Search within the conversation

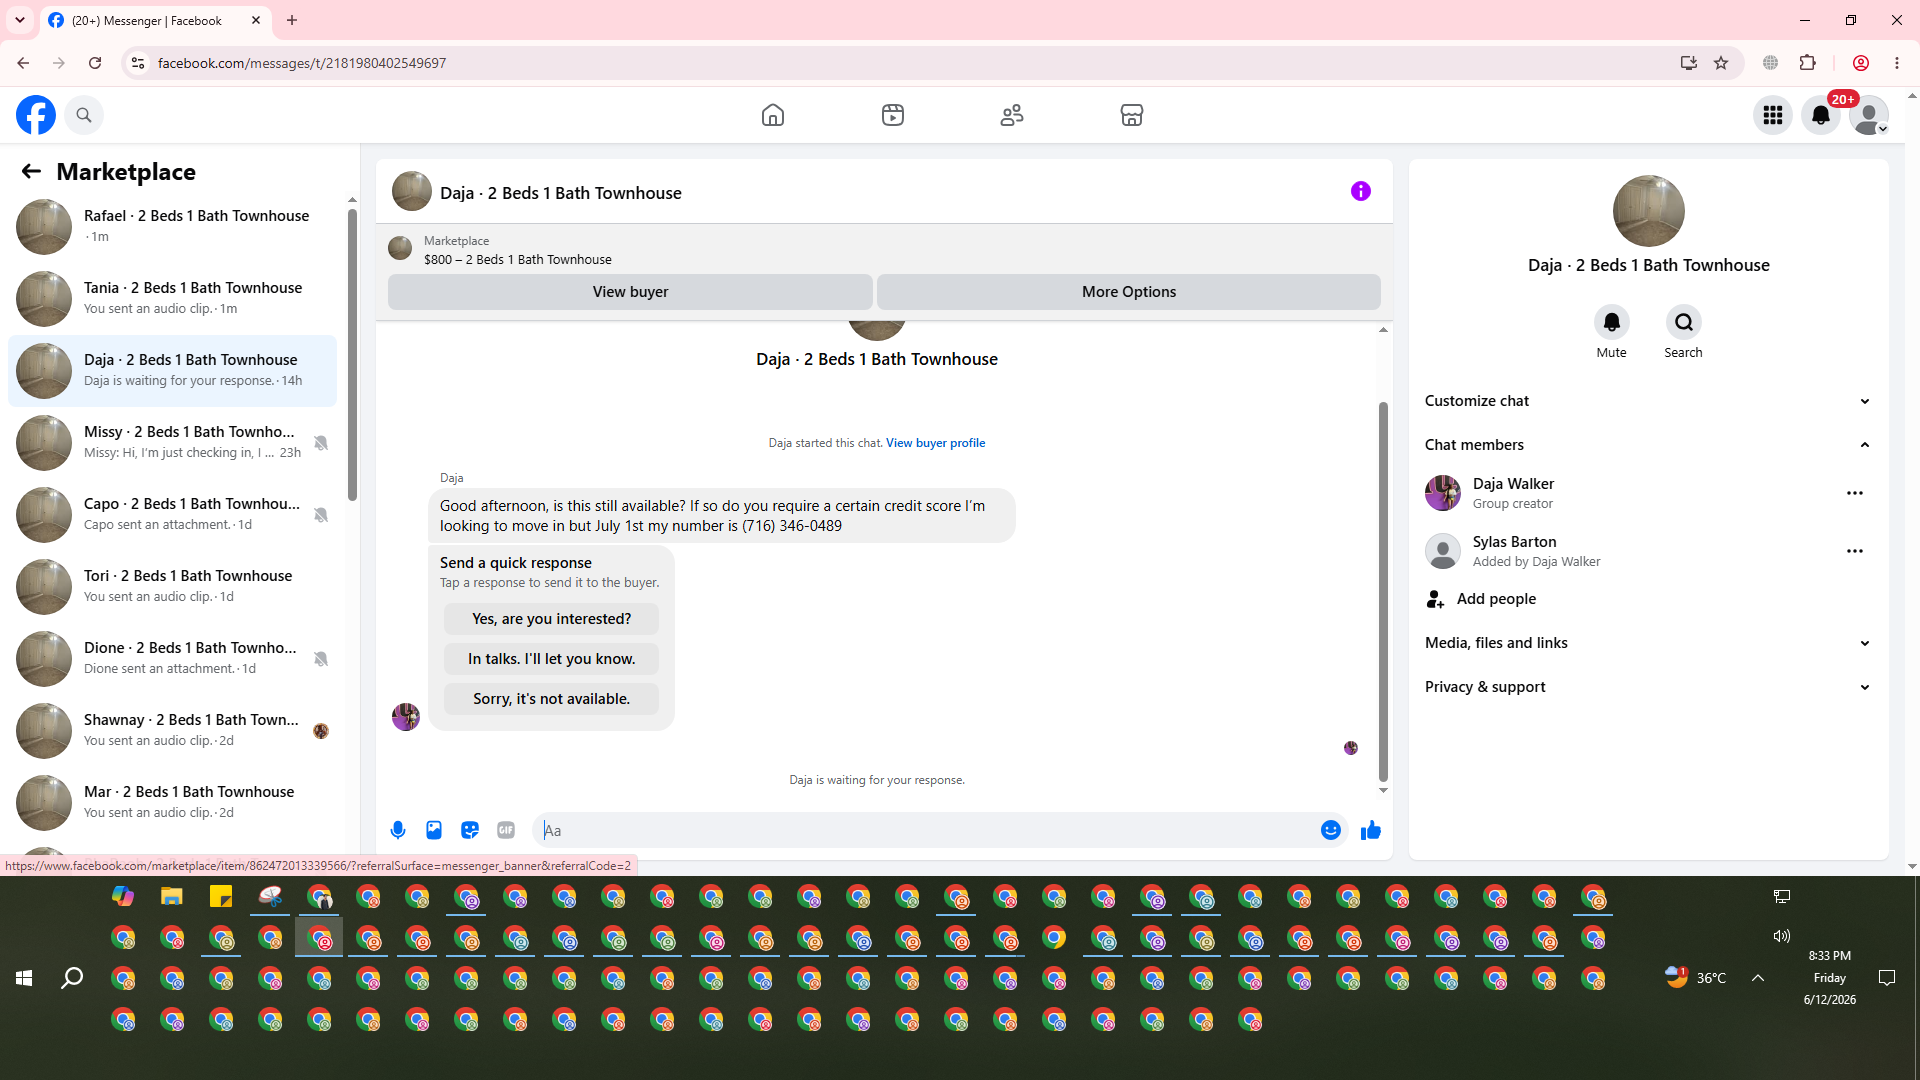tap(1684, 322)
